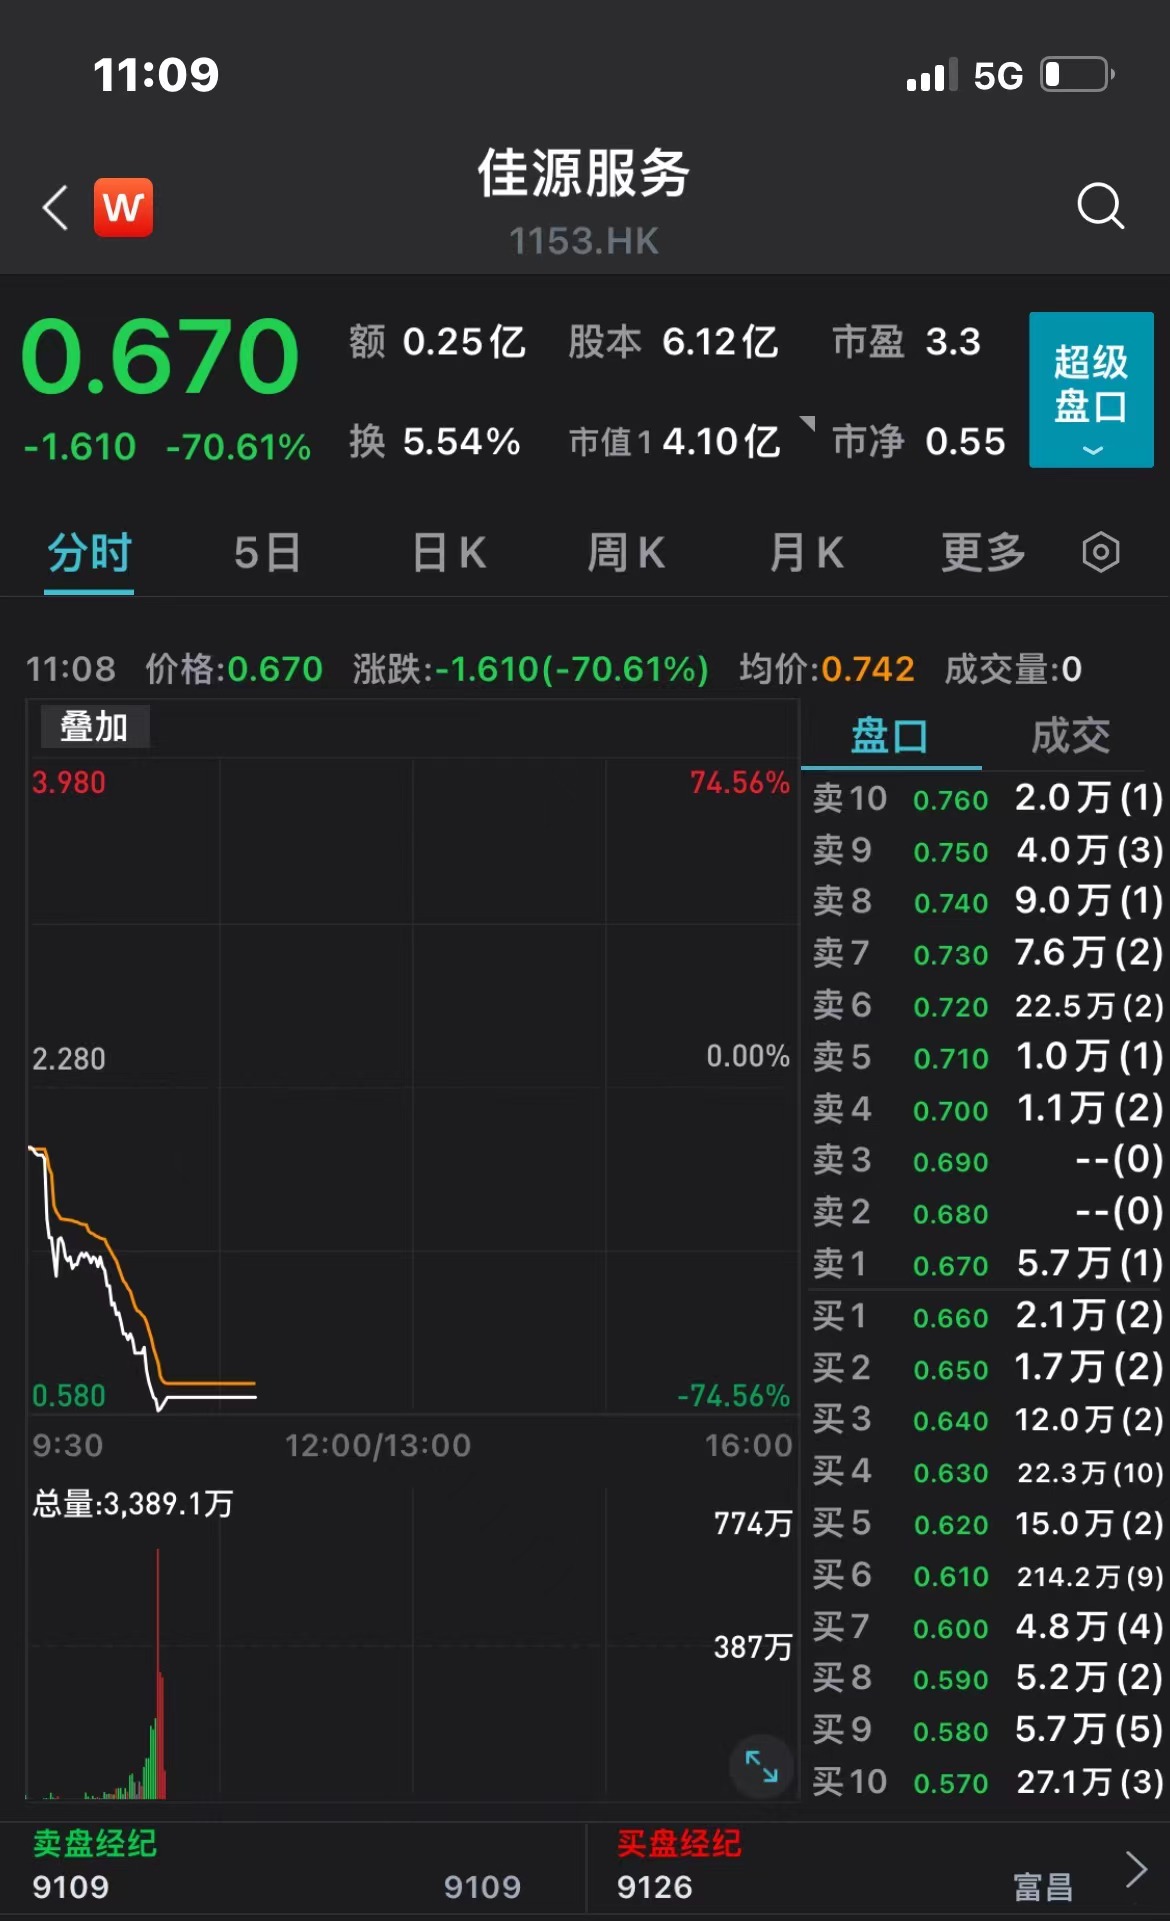This screenshot has height=1921, width=1170.
Task: Tap the search magnifier icon
Action: (1100, 206)
